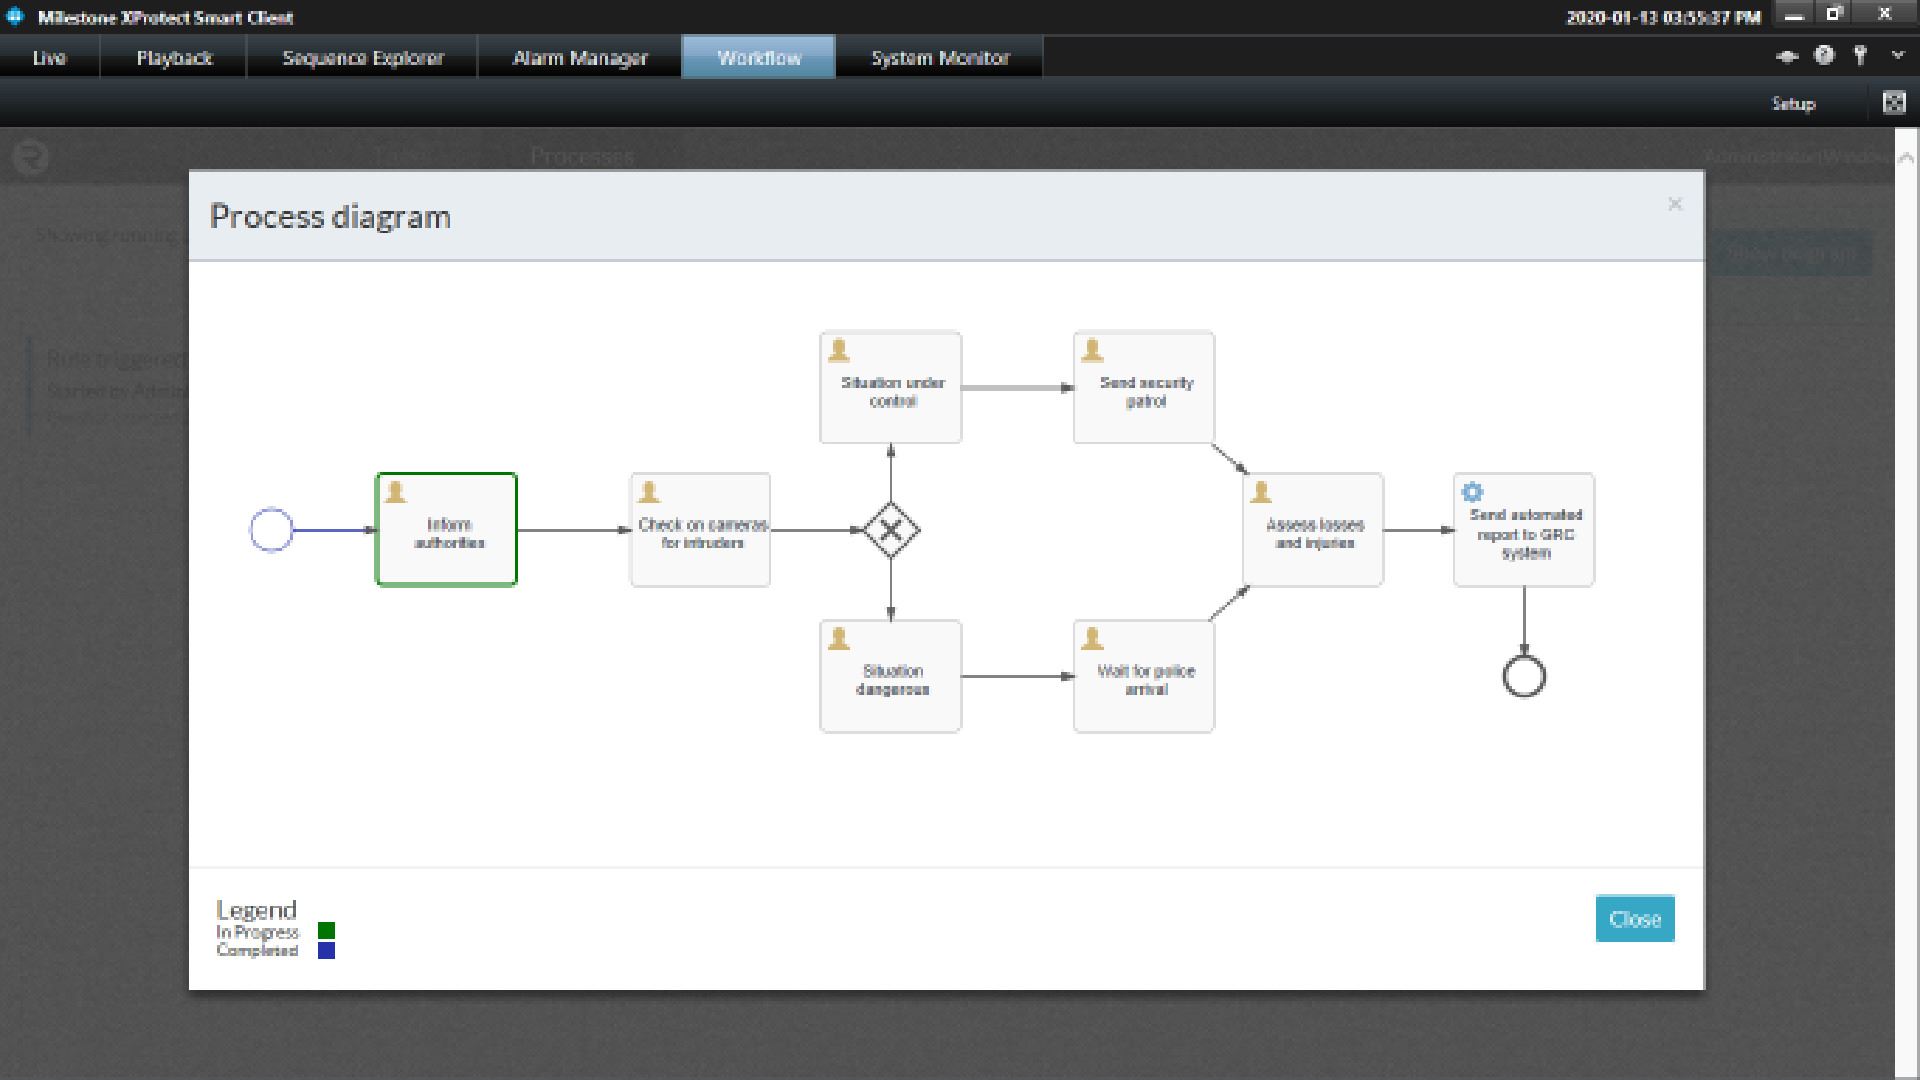Click the key login icon in toolbar

click(x=1860, y=56)
